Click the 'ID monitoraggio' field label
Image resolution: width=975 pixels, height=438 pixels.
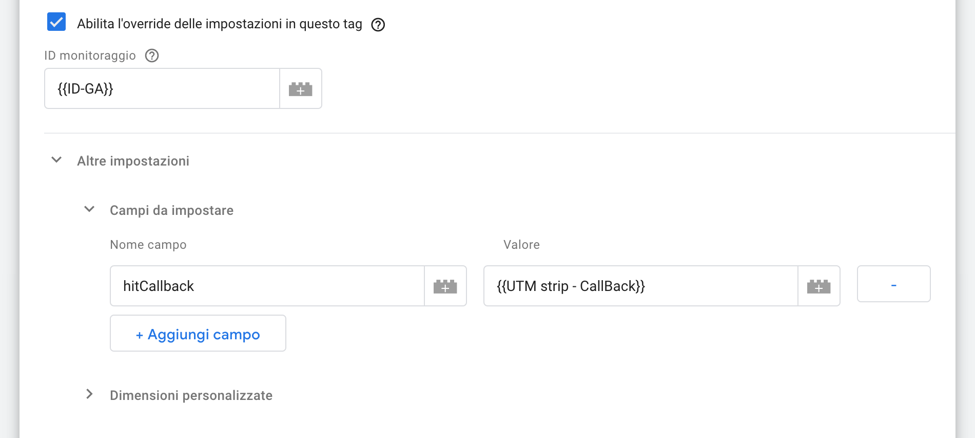90,56
